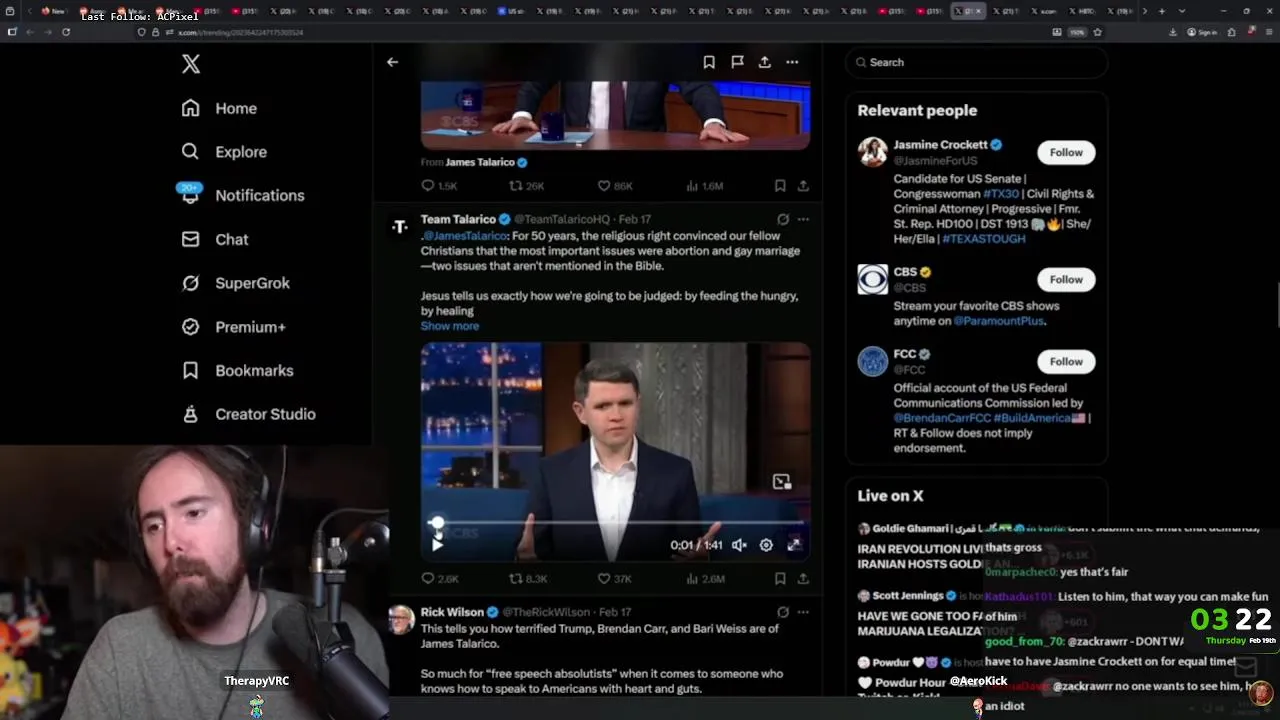This screenshot has width=1280, height=720.
Task: Open SuperGrok
Action: [x=235, y=283]
